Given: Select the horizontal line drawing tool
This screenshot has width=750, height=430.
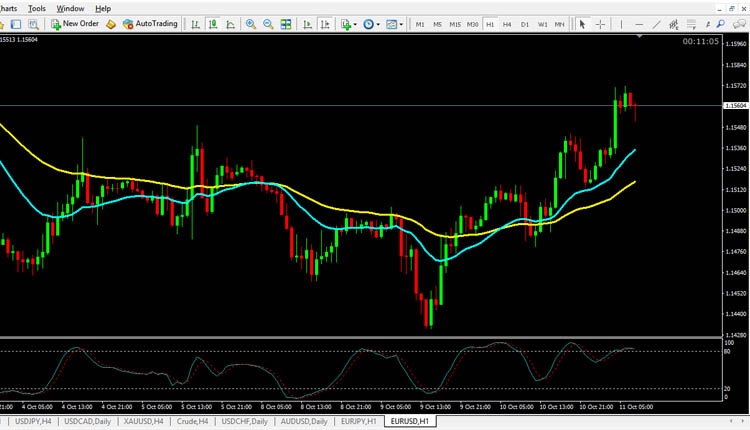Looking at the screenshot, I should tap(639, 24).
